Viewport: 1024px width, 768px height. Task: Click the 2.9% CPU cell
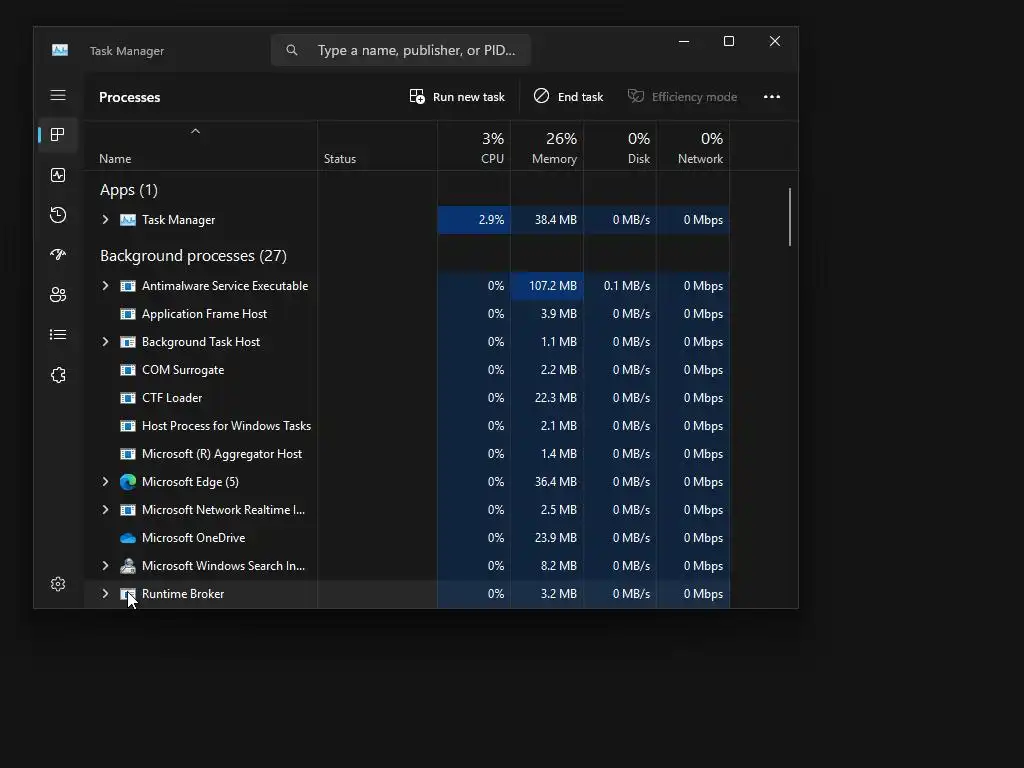tap(474, 220)
